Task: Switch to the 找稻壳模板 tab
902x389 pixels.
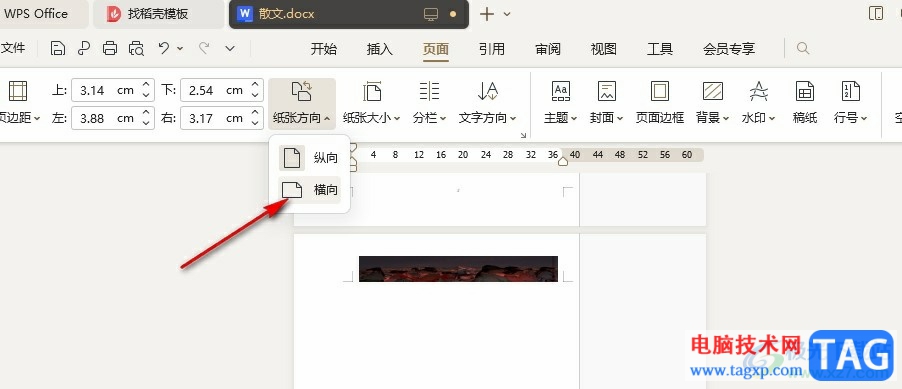Action: coord(158,14)
